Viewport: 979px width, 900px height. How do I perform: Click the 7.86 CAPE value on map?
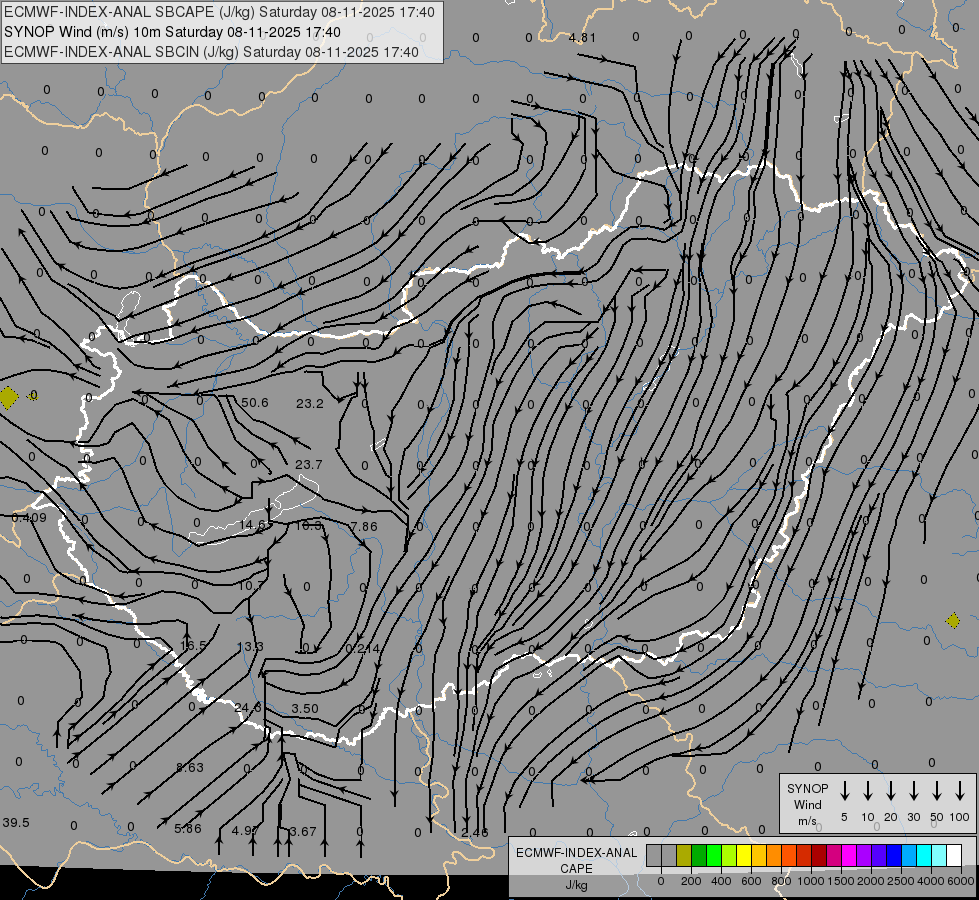pos(364,527)
